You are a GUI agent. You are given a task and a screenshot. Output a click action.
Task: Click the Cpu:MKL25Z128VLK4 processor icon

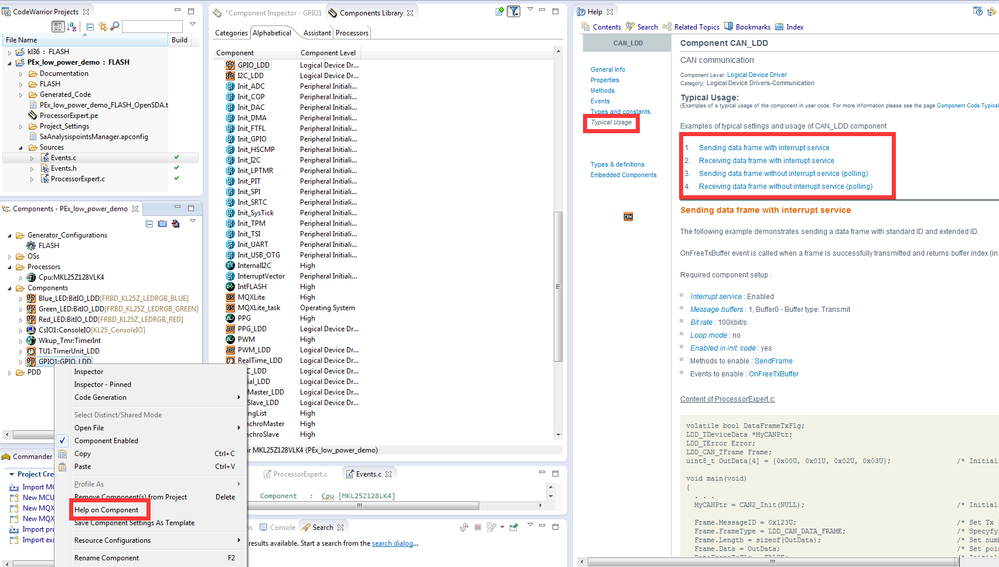click(31, 277)
